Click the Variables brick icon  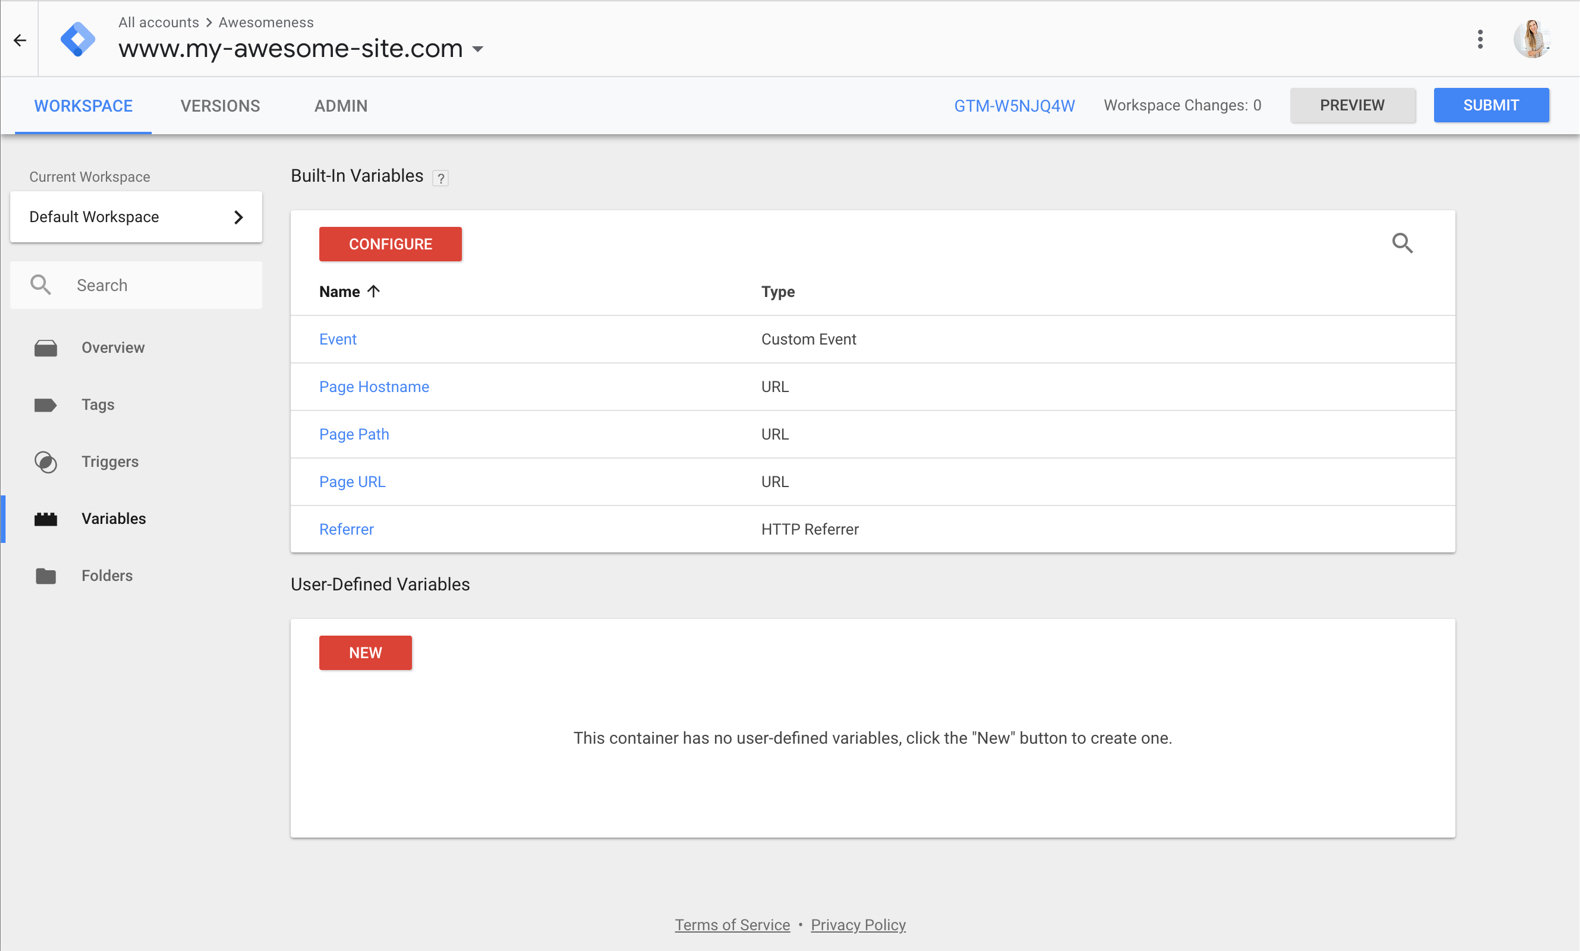click(x=46, y=519)
